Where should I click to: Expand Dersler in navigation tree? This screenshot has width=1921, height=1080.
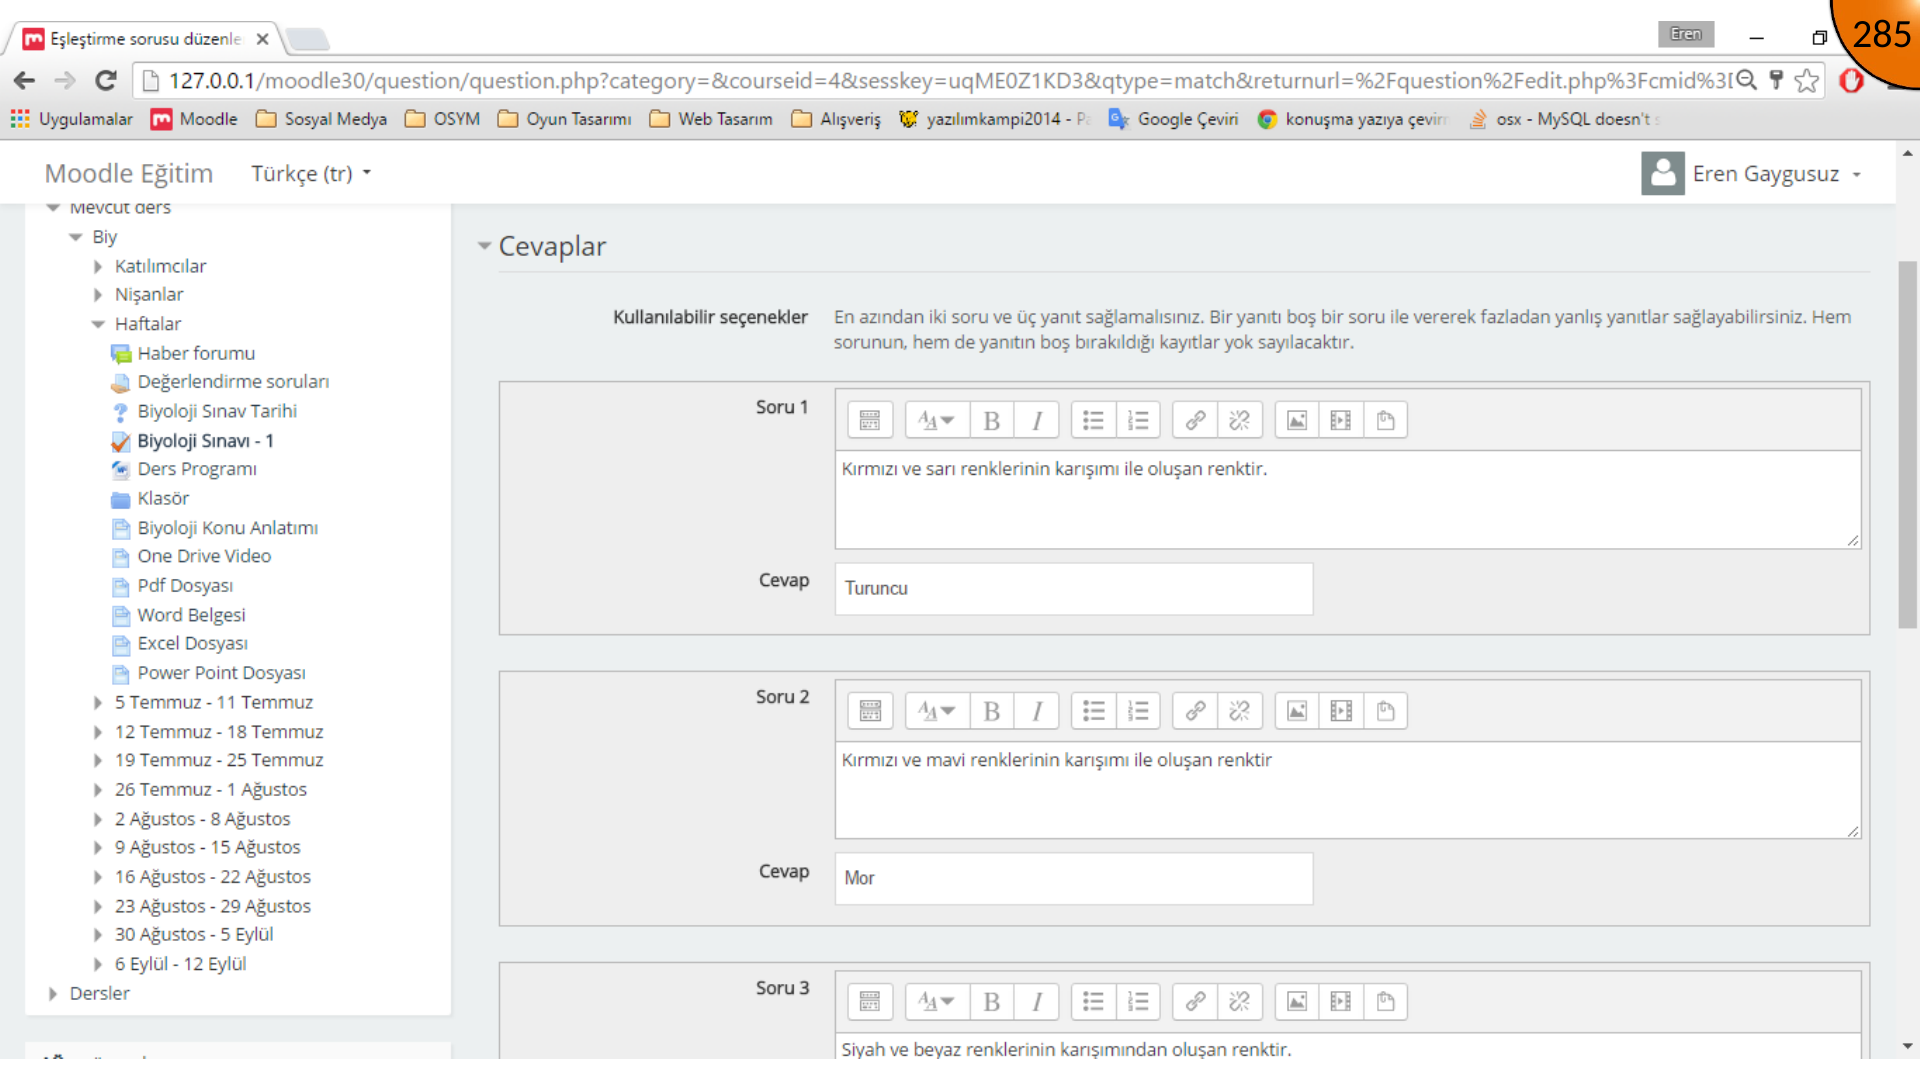(53, 994)
